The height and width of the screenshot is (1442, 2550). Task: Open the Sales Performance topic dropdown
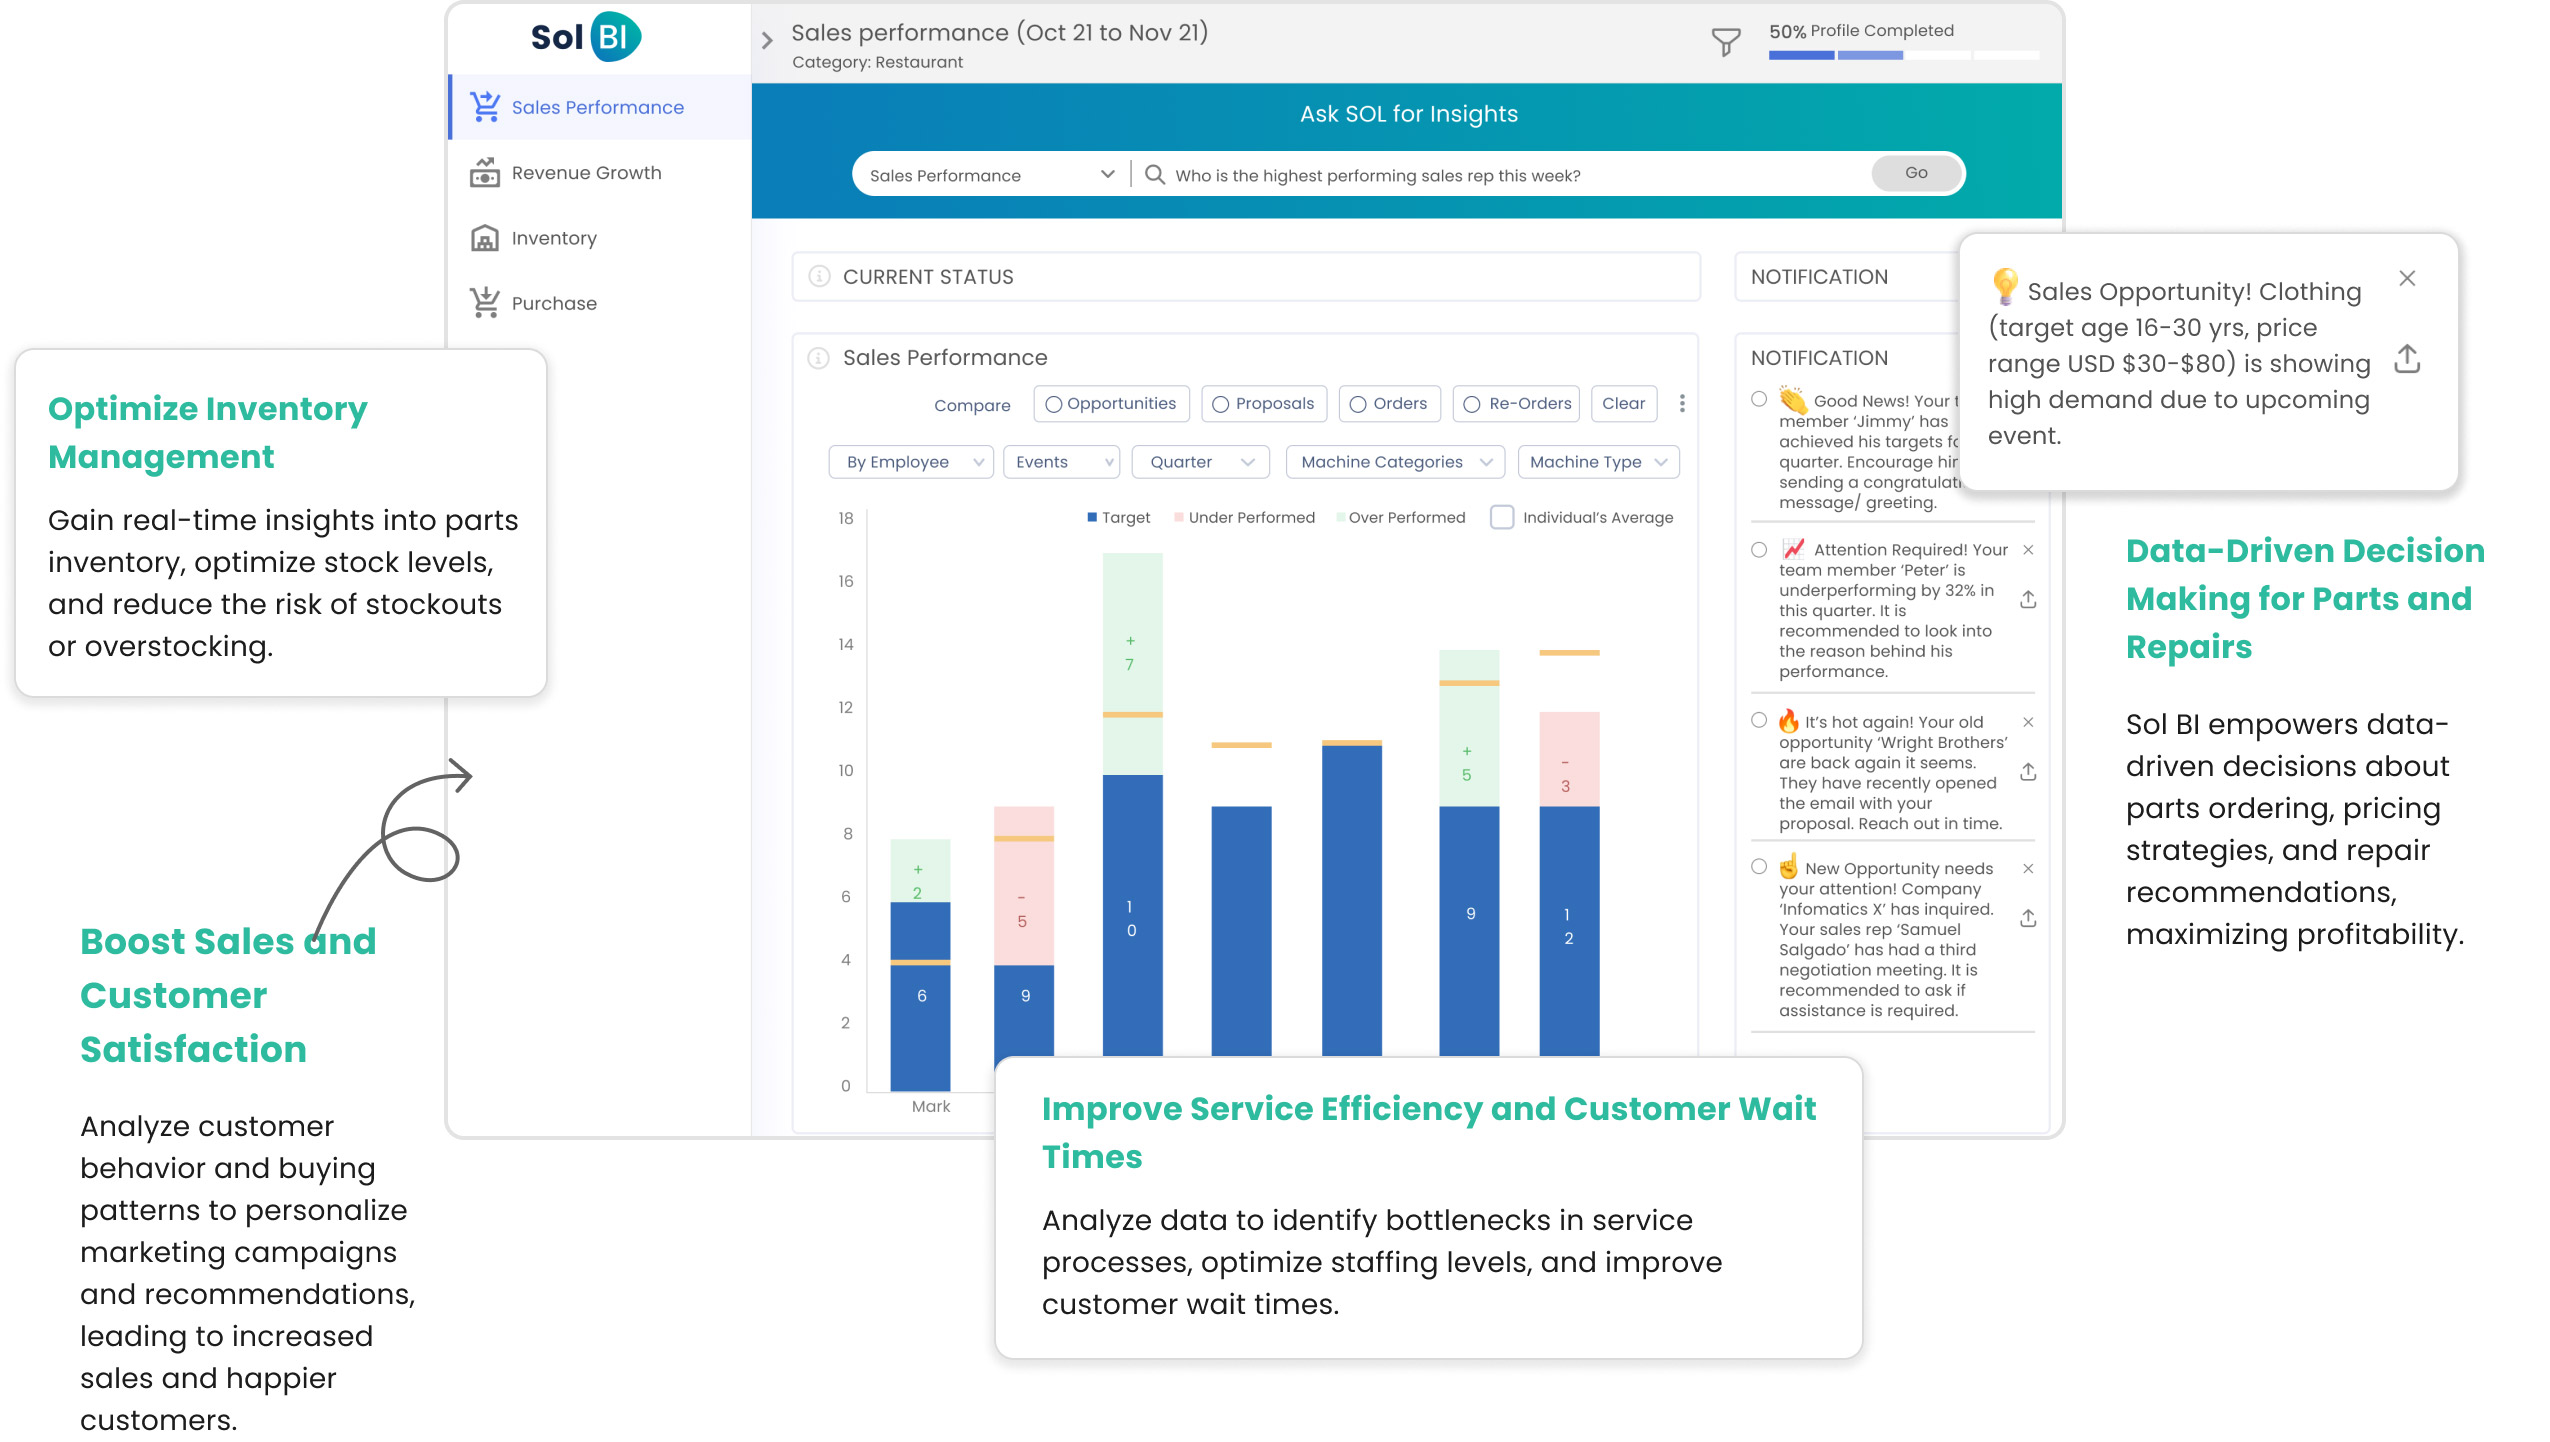(x=990, y=175)
